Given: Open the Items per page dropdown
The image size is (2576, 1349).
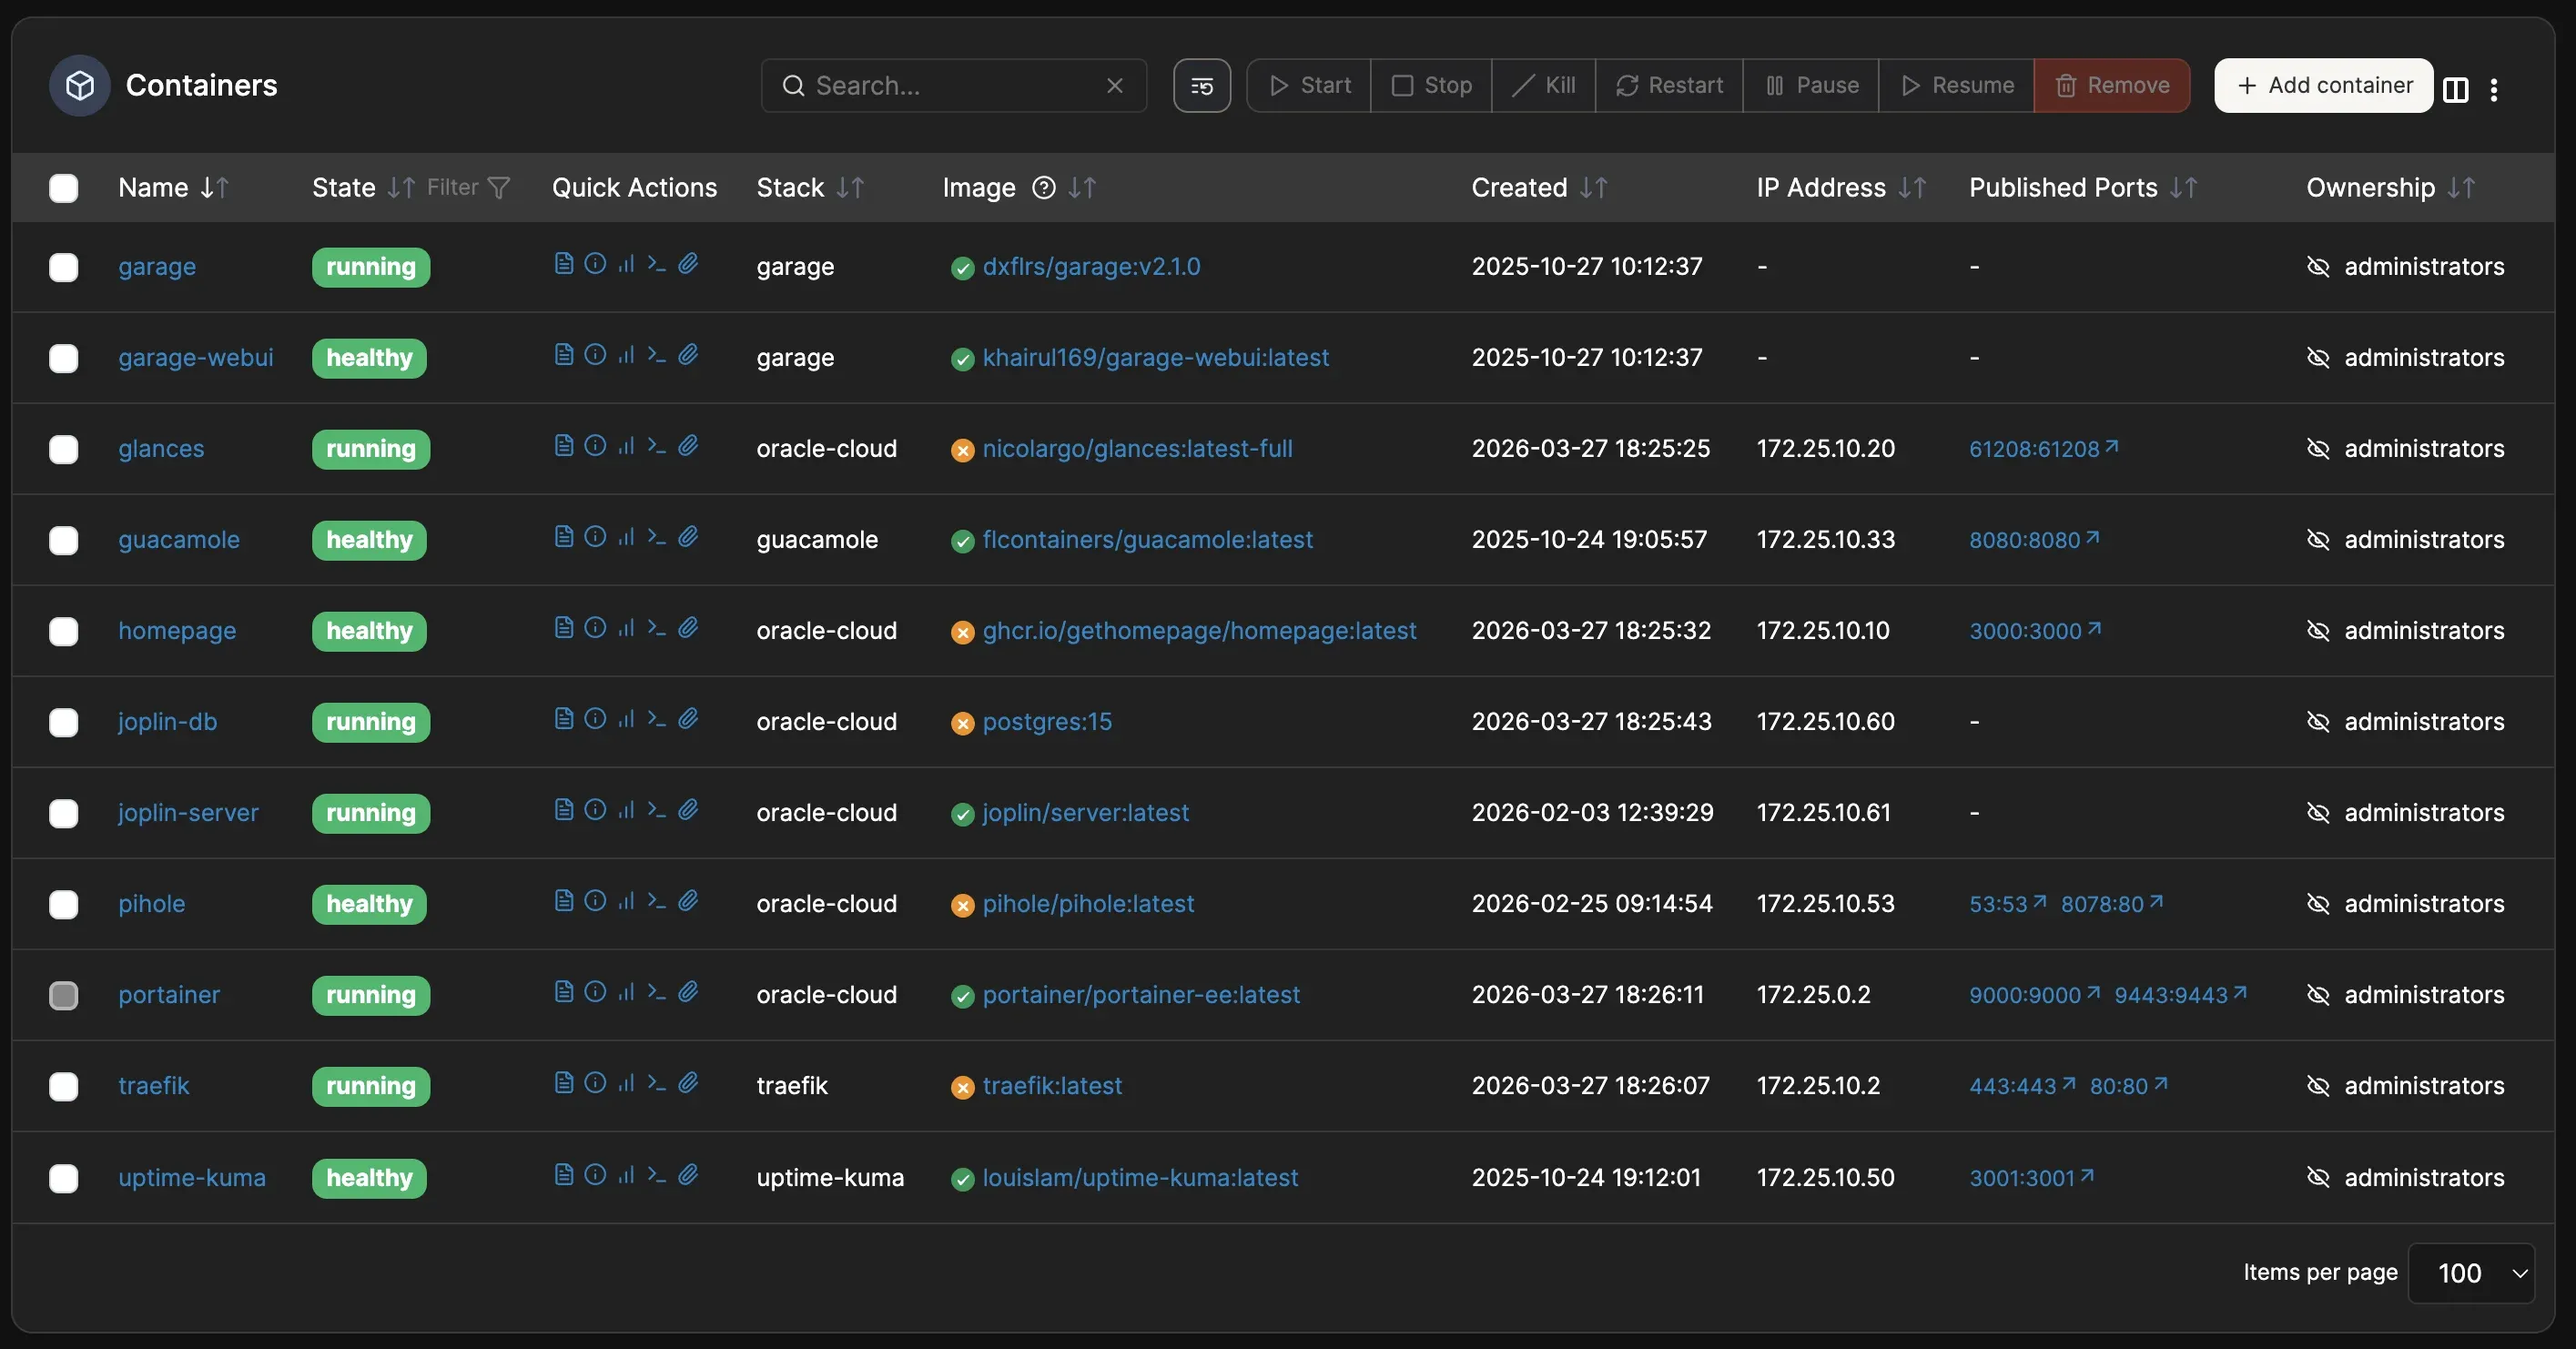Looking at the screenshot, I should point(2471,1273).
